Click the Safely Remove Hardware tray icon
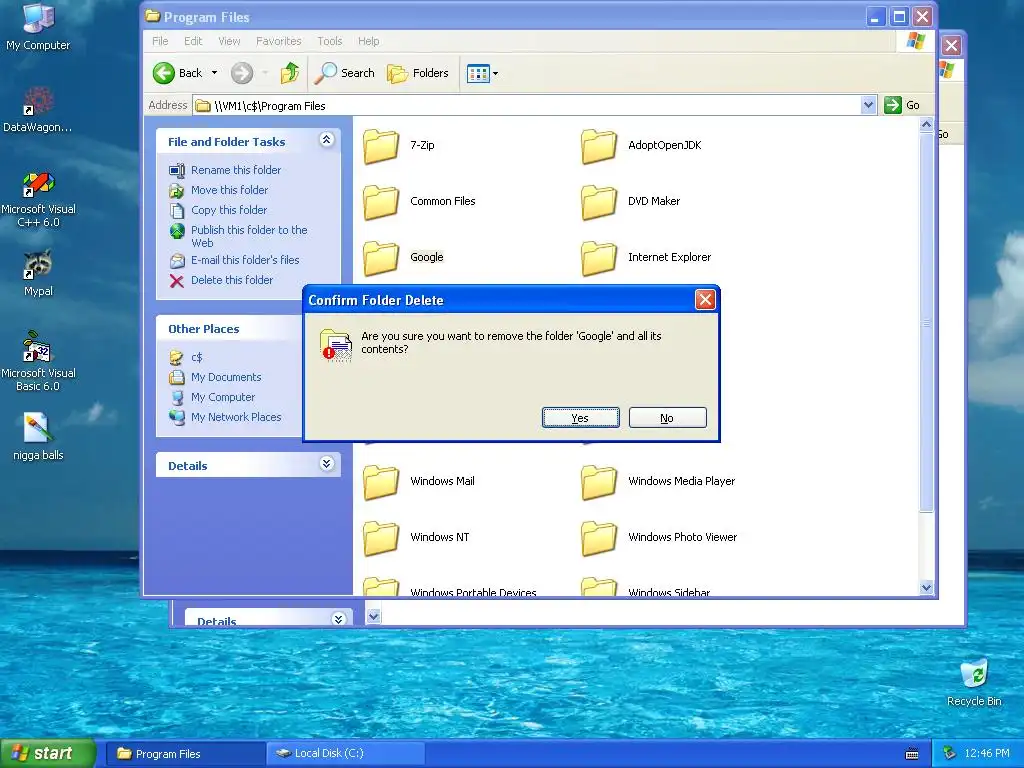1024x768 pixels. pyautogui.click(x=950, y=753)
